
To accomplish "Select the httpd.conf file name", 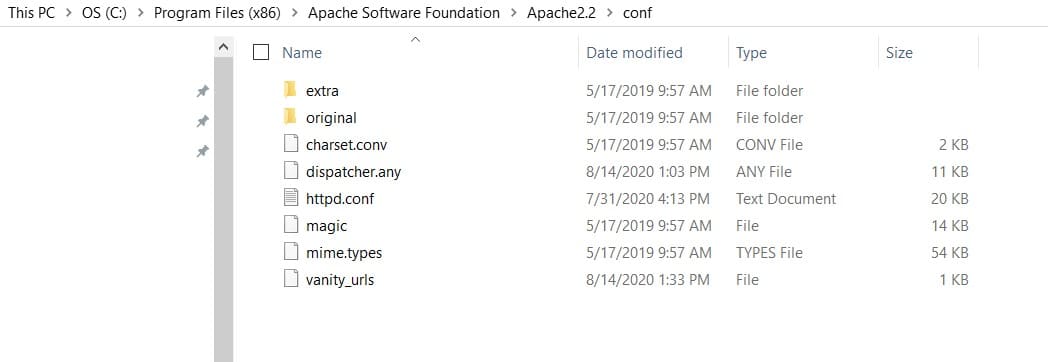I will (x=340, y=199).
